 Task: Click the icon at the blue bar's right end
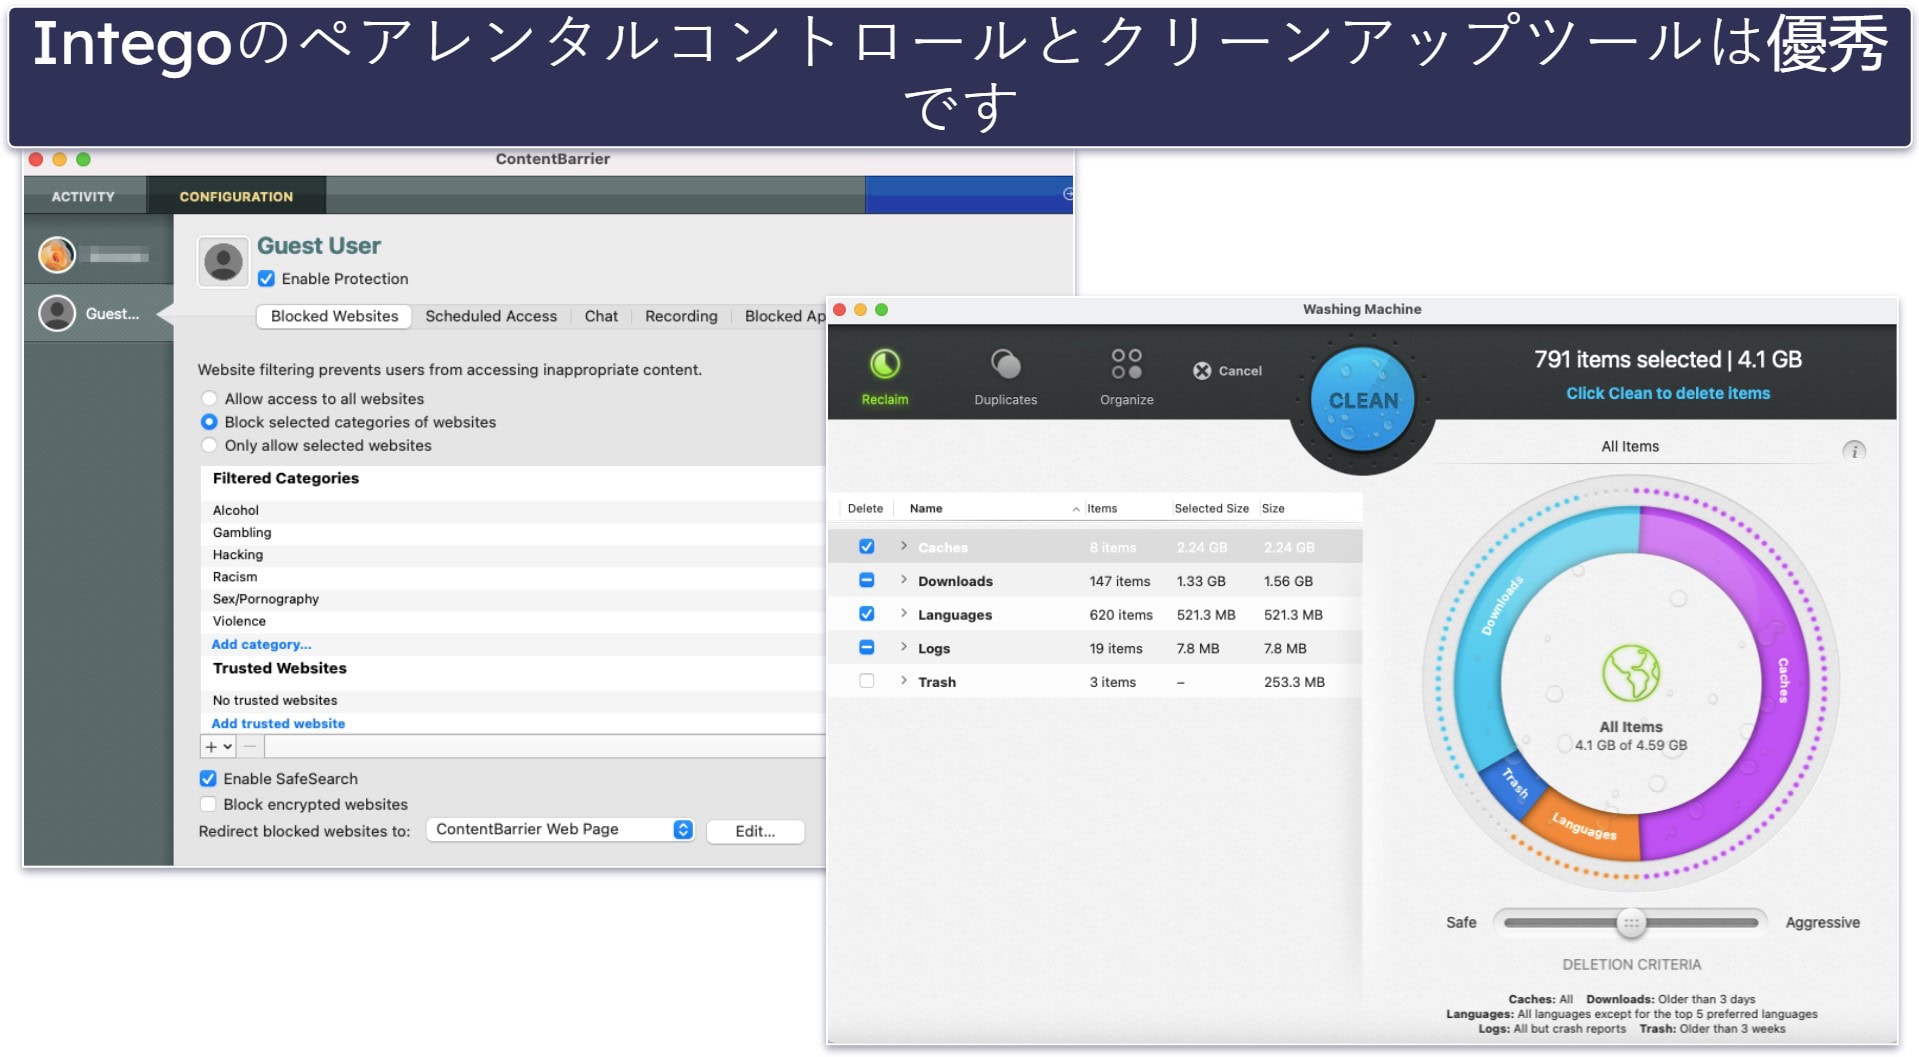[1068, 194]
